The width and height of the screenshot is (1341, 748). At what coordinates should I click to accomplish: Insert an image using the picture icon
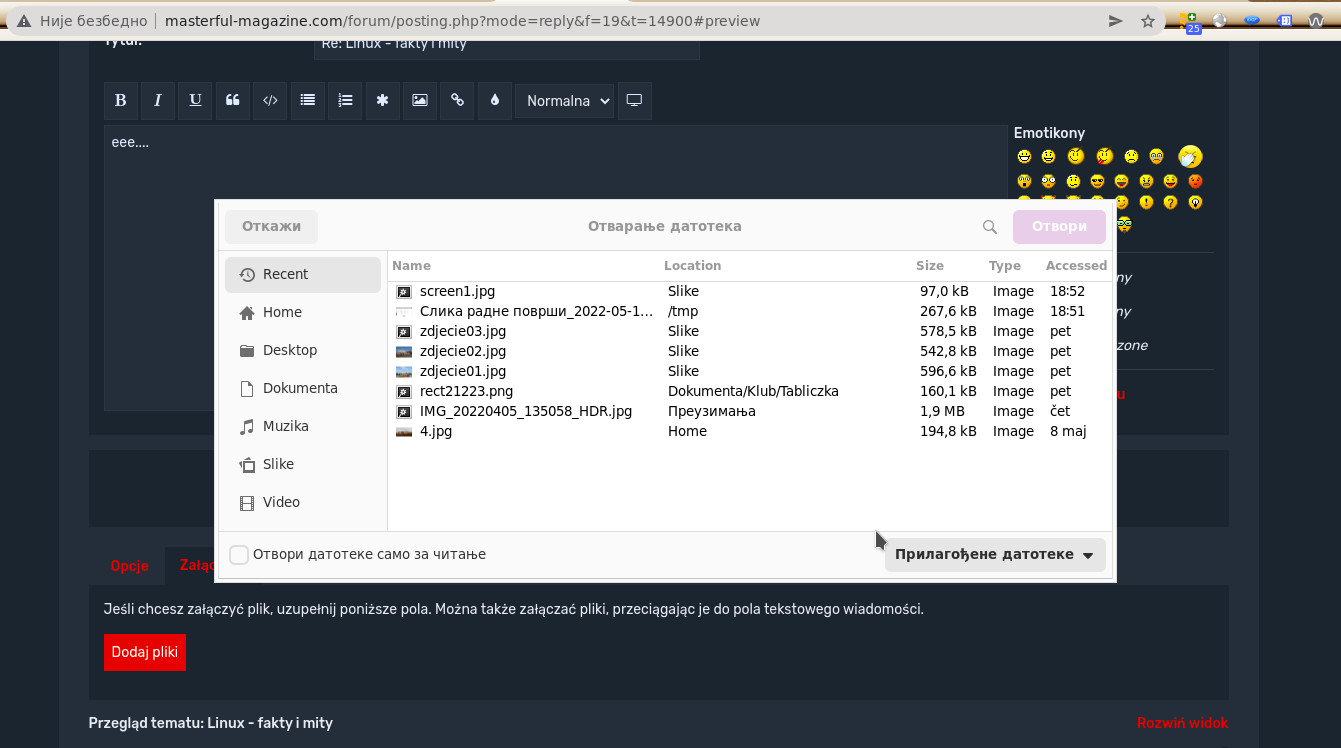coord(420,100)
